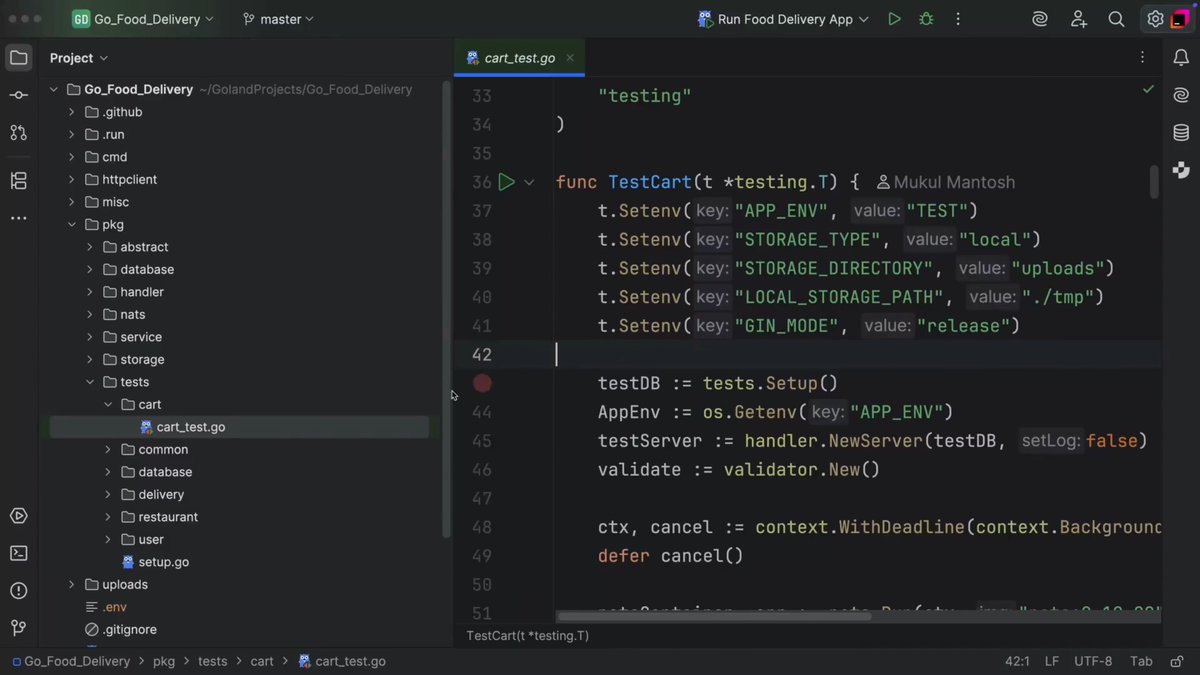Screen dimensions: 1200x675
Task: Open the Database tool window icon
Action: tap(1181, 132)
